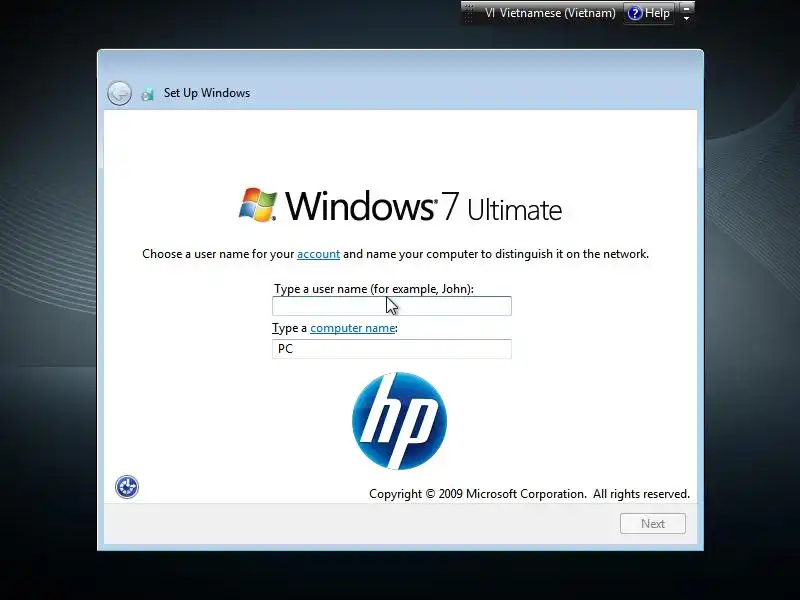
Task: Click the Set Up Windows title icon
Action: point(147,94)
